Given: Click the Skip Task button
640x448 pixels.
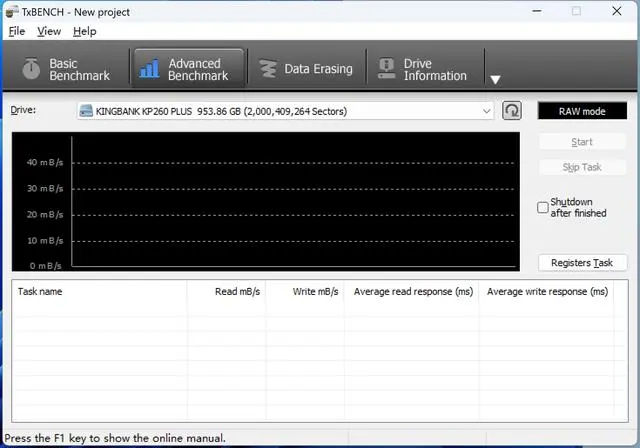Looking at the screenshot, I should click(x=582, y=167).
